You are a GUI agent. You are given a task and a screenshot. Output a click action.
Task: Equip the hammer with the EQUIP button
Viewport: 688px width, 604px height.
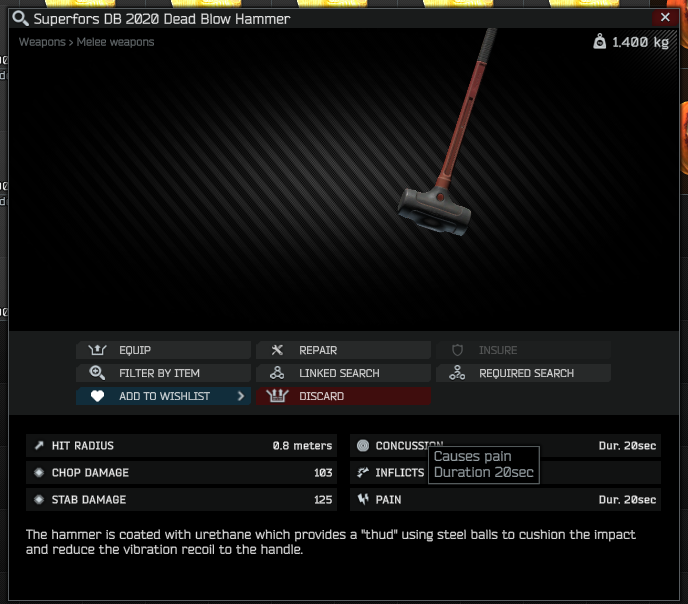[x=163, y=350]
